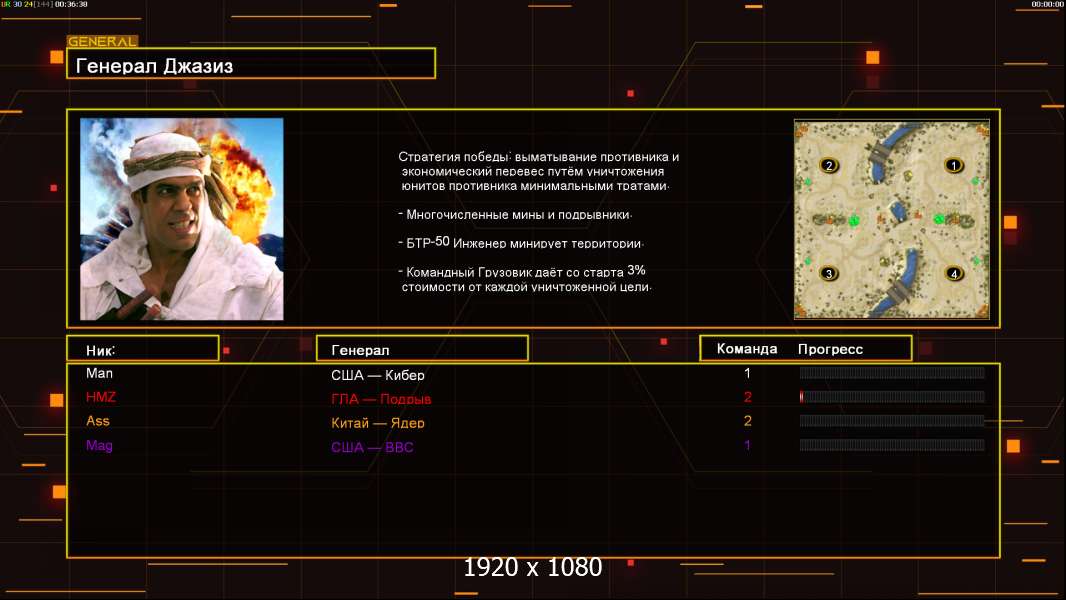Click start position marker 3 on the map
Image resolution: width=1066 pixels, height=600 pixels.
tap(828, 274)
